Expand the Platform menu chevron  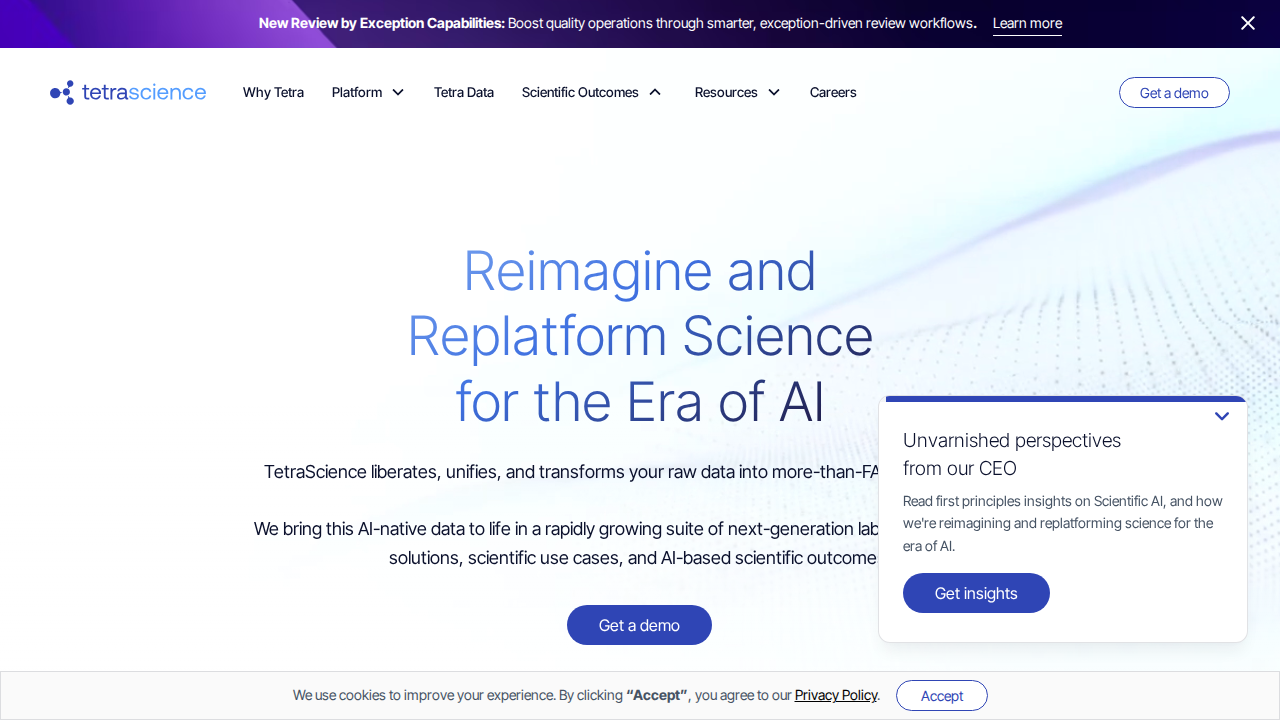tap(398, 93)
